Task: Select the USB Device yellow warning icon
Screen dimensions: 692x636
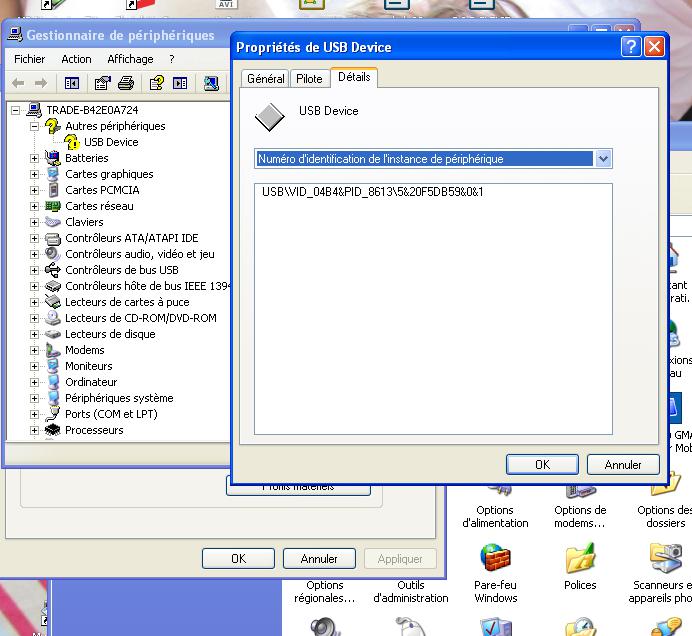Action: (x=71, y=142)
